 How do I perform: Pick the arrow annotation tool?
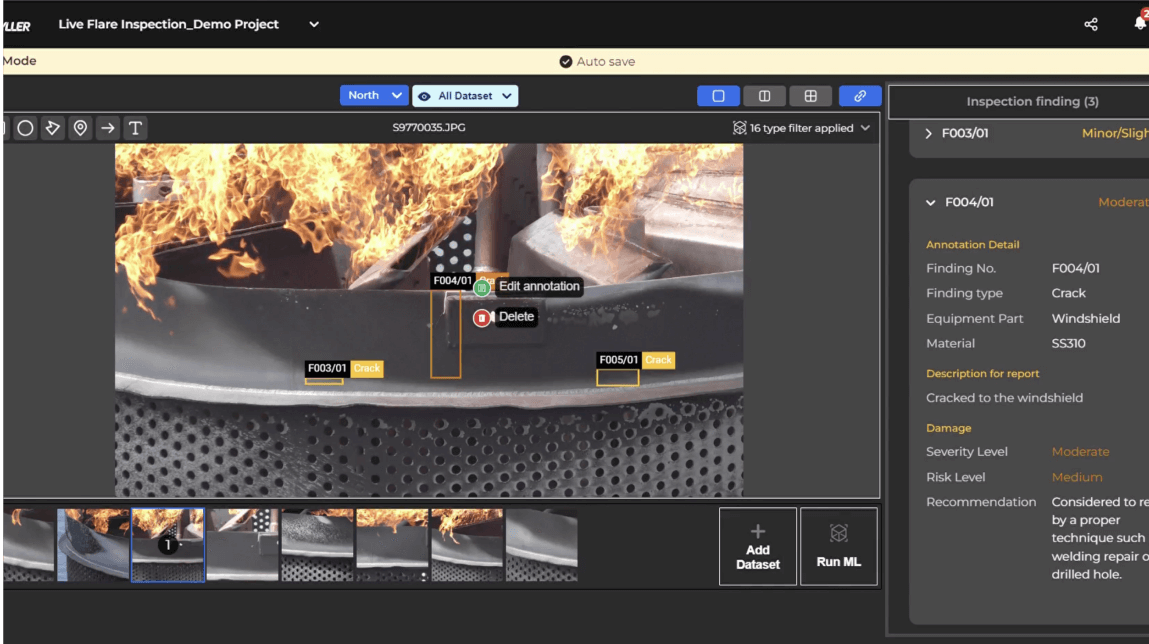[x=108, y=128]
